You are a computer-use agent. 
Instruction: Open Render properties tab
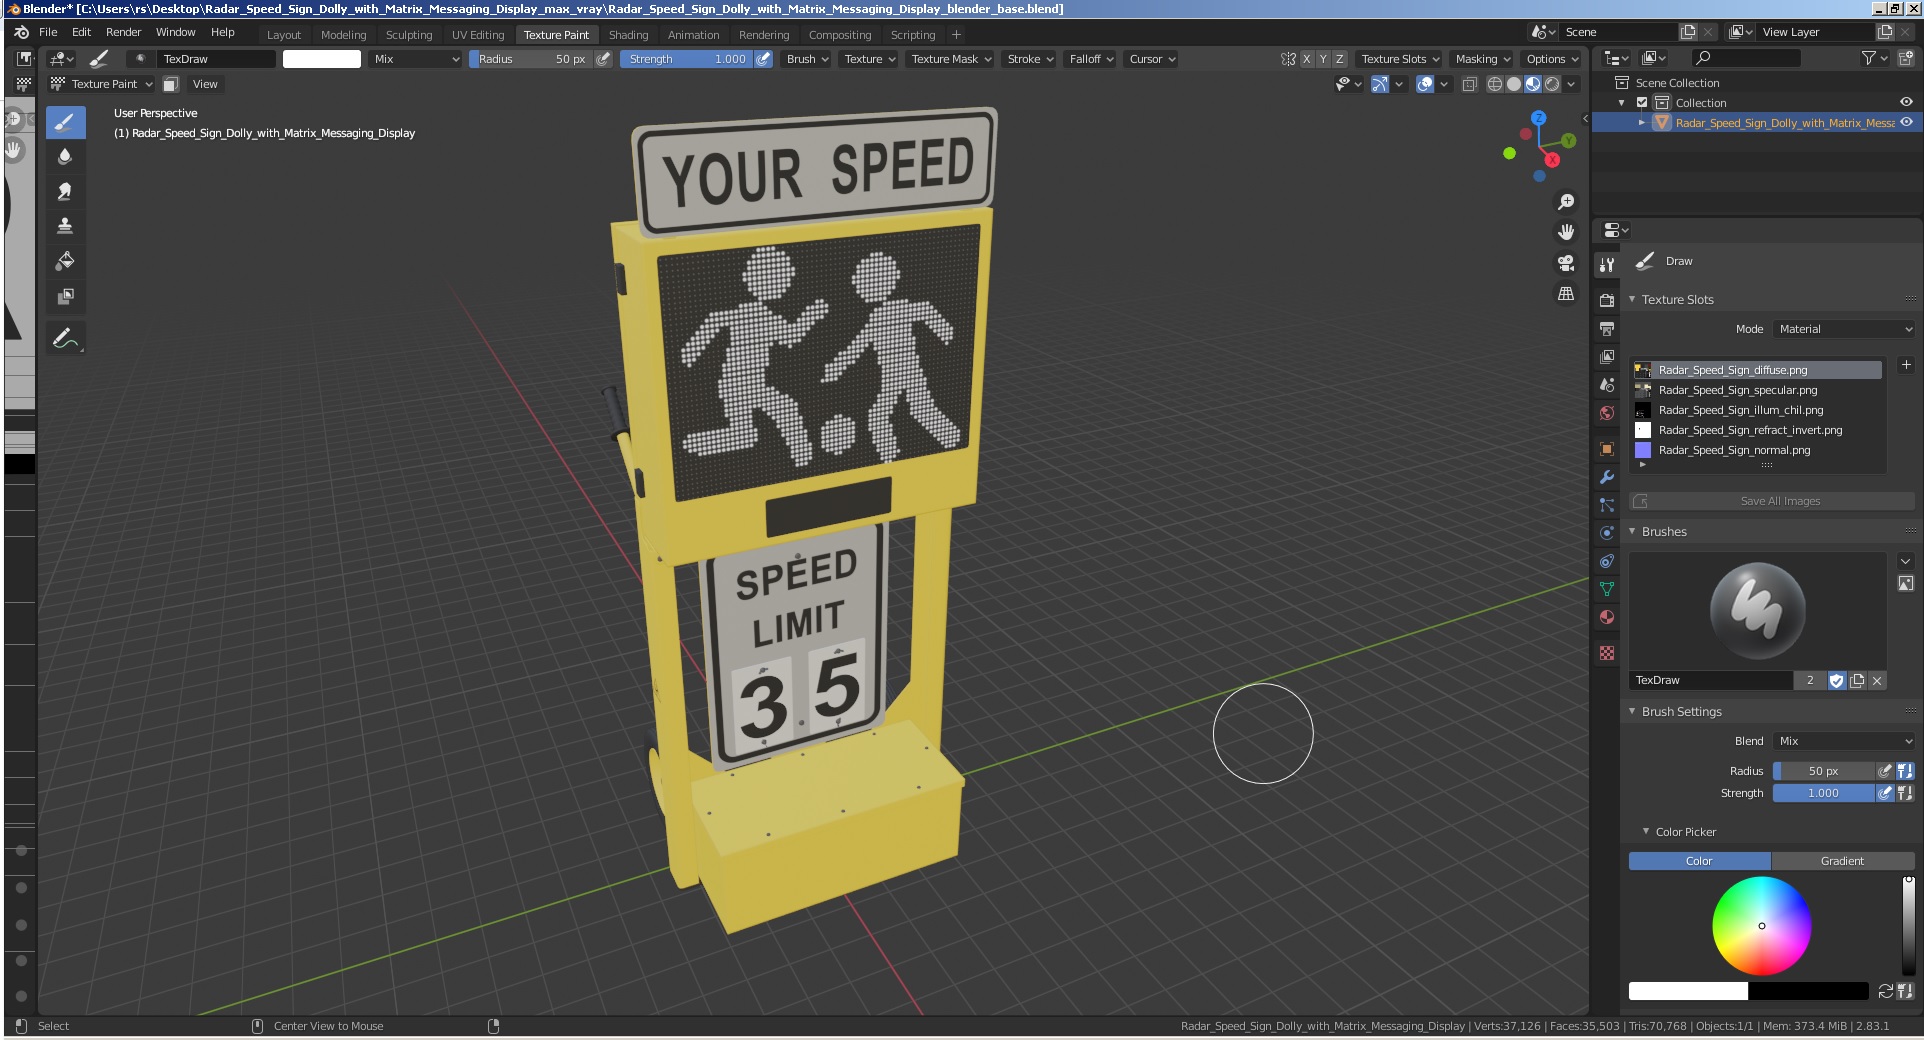1607,300
